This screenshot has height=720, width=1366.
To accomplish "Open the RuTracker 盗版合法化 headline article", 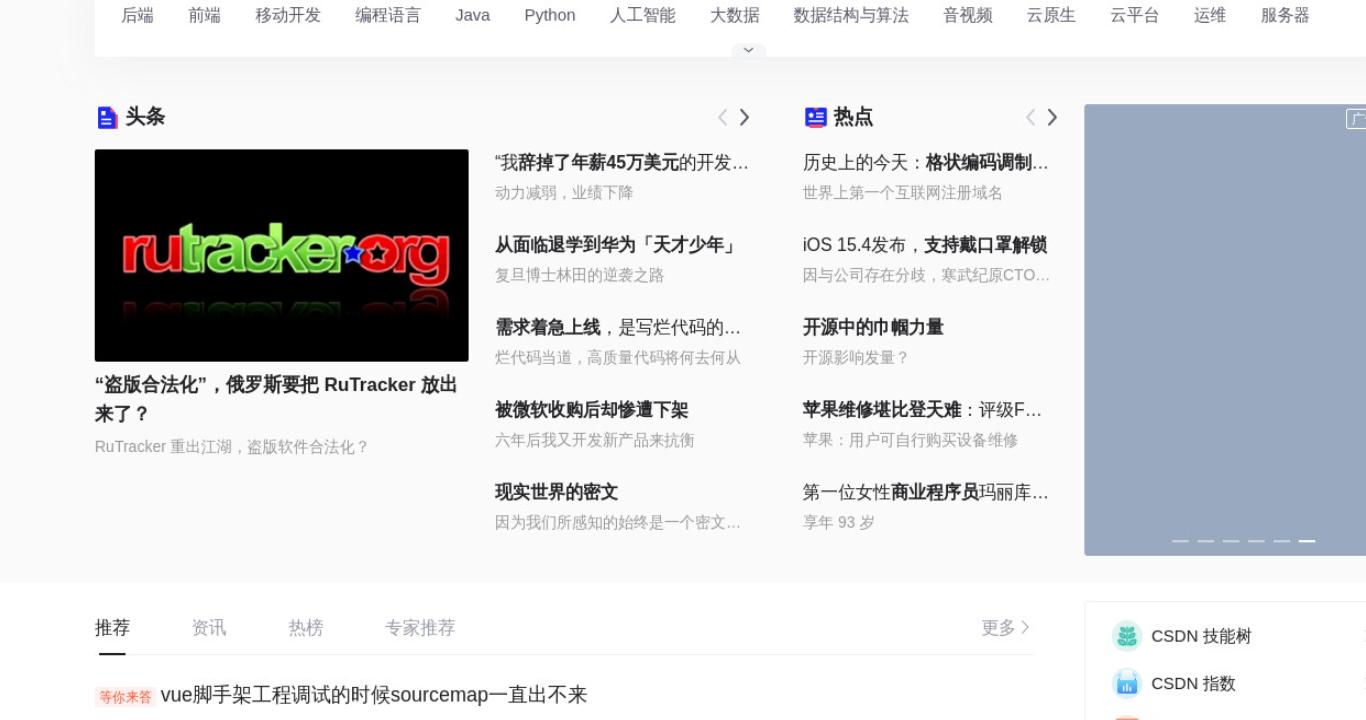I will (x=276, y=399).
